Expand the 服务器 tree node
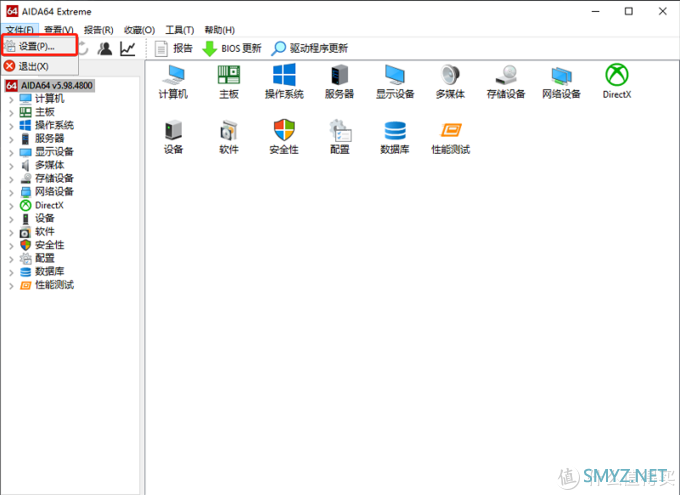The image size is (680, 495). (x=11, y=139)
